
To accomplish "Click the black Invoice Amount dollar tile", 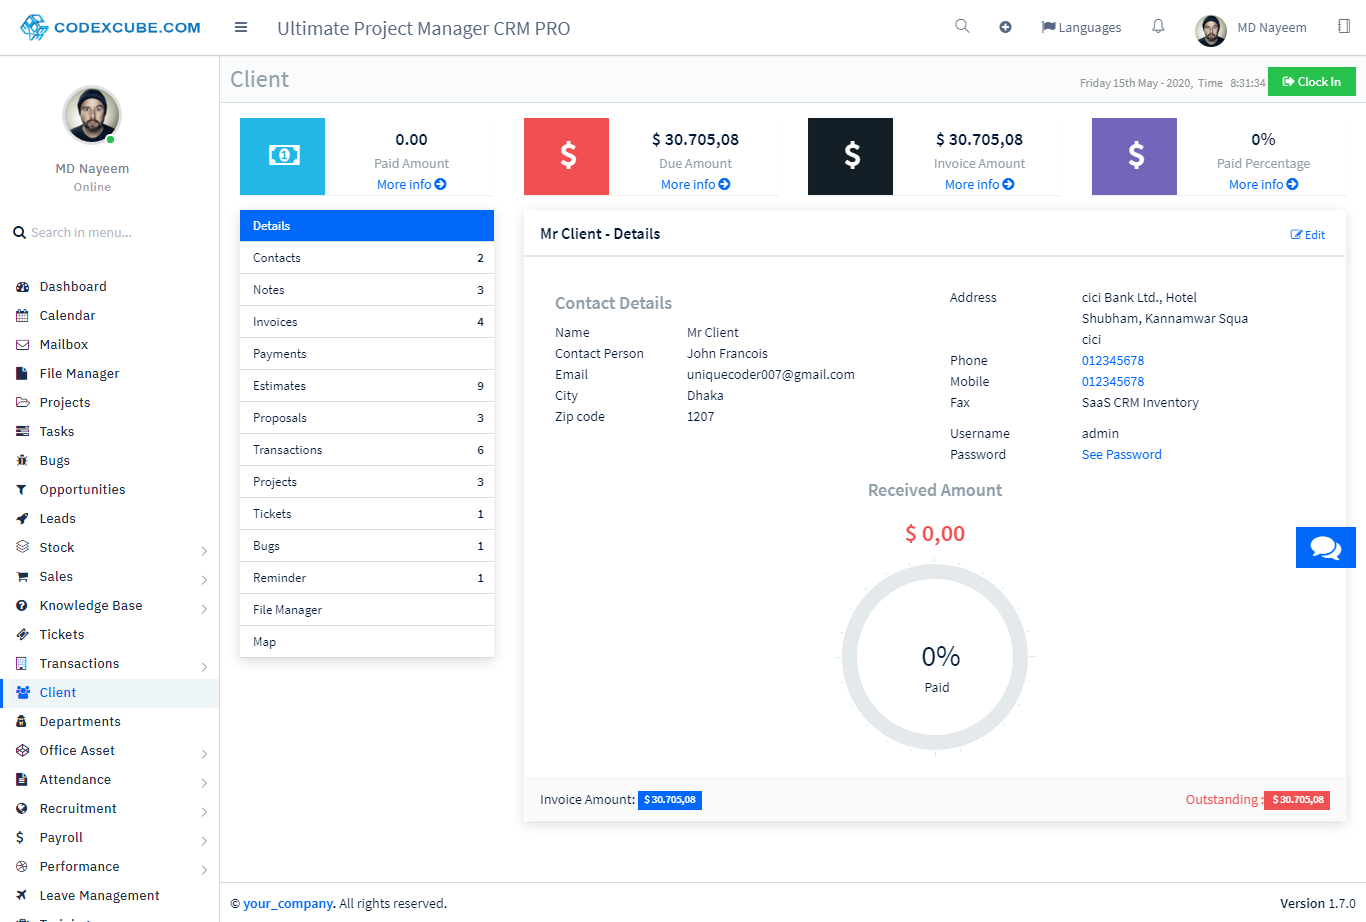I will [850, 156].
